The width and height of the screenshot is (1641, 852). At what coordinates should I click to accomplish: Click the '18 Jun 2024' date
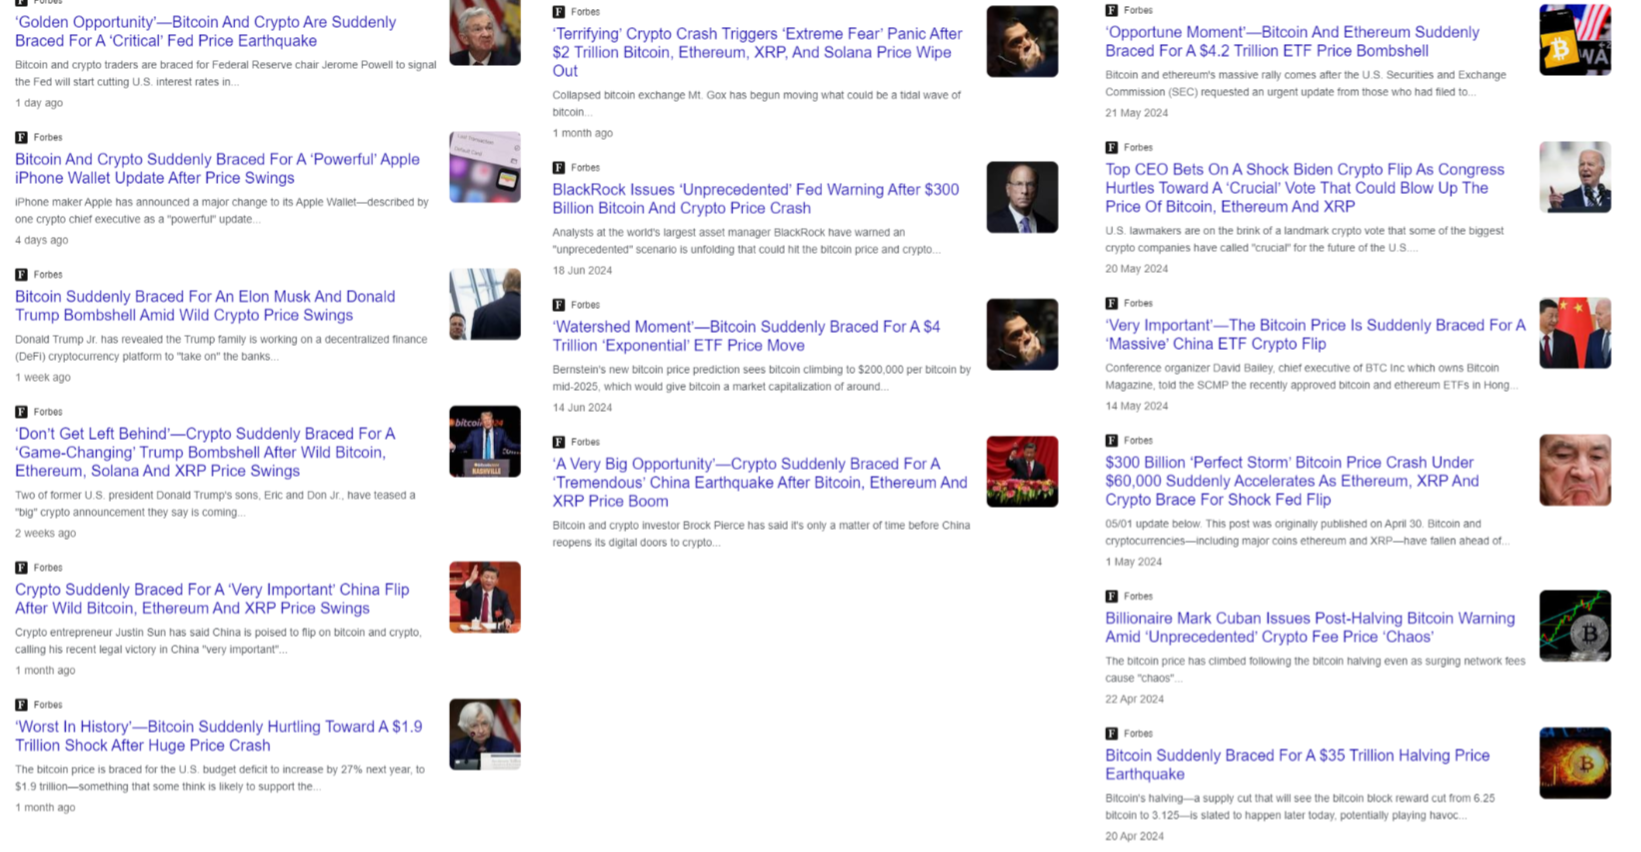(x=582, y=270)
